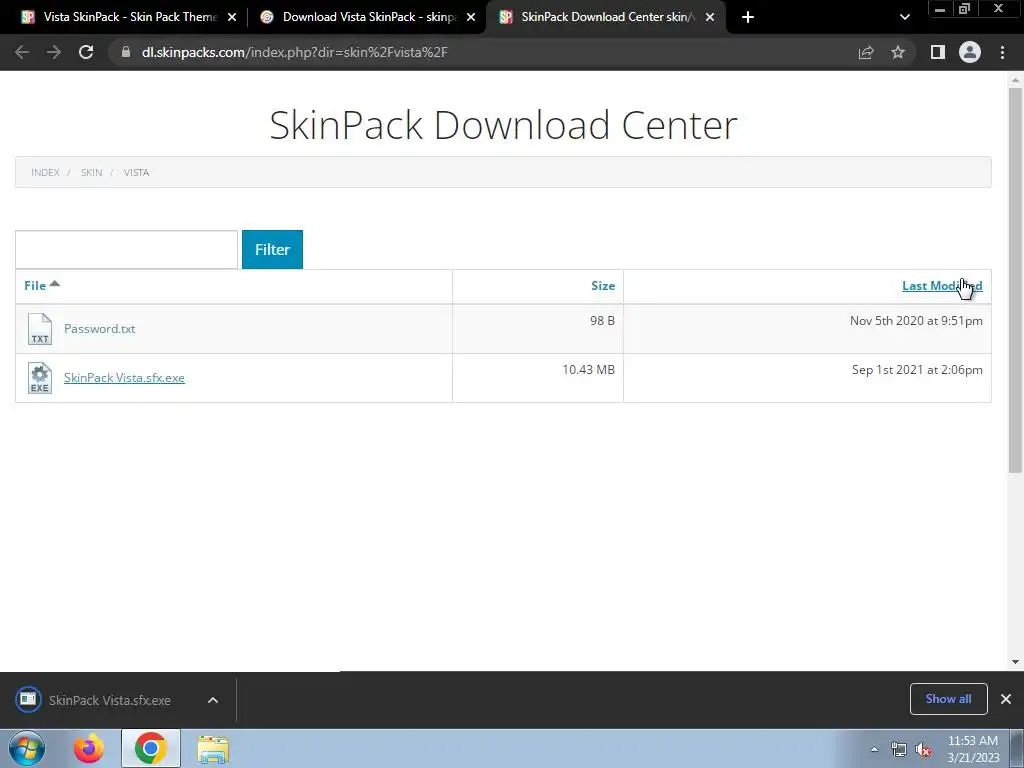Click the Sep 1st 2021 at 2:06pm date
This screenshot has width=1024, height=768.
point(917,370)
